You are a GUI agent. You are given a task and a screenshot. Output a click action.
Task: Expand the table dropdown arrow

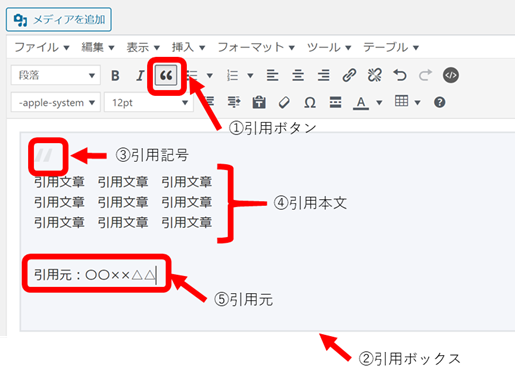[x=417, y=102]
